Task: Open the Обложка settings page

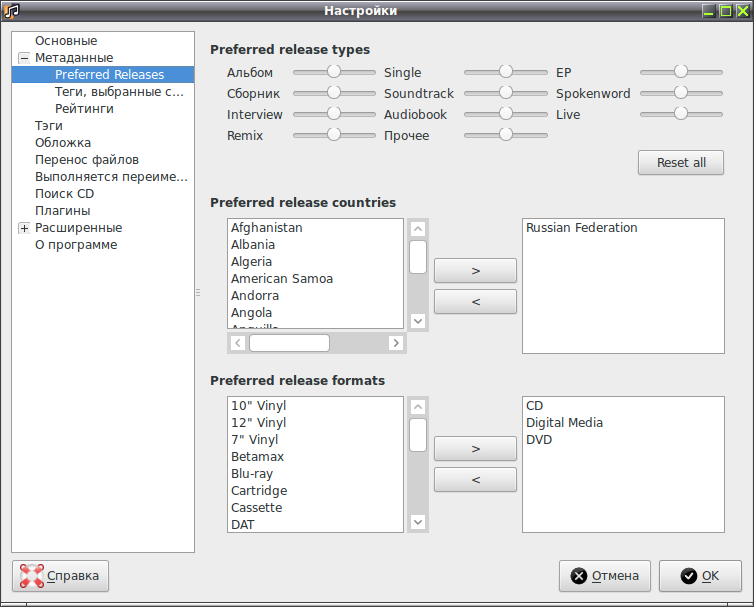Action: pos(63,143)
